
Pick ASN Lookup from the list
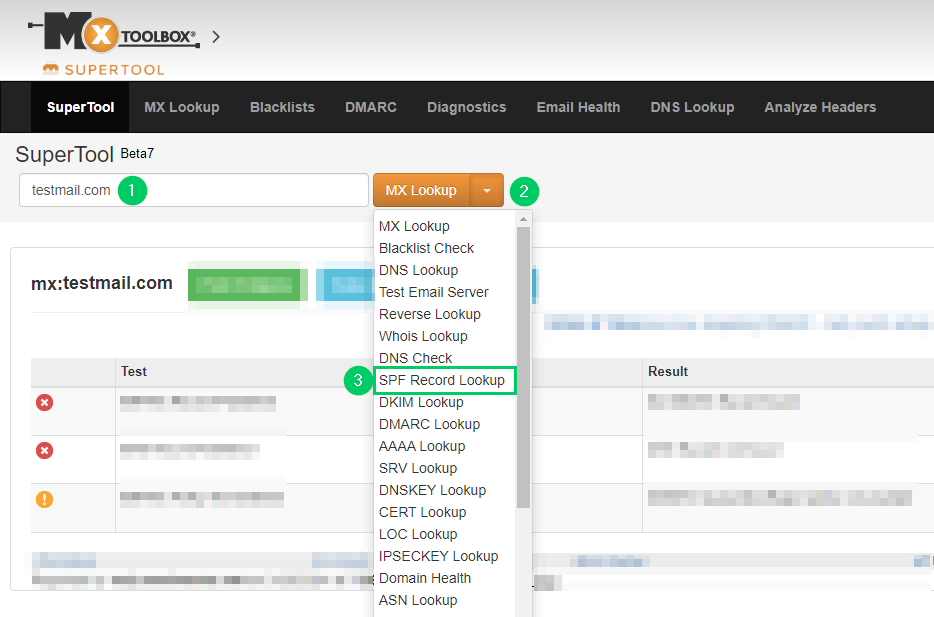click(x=418, y=600)
